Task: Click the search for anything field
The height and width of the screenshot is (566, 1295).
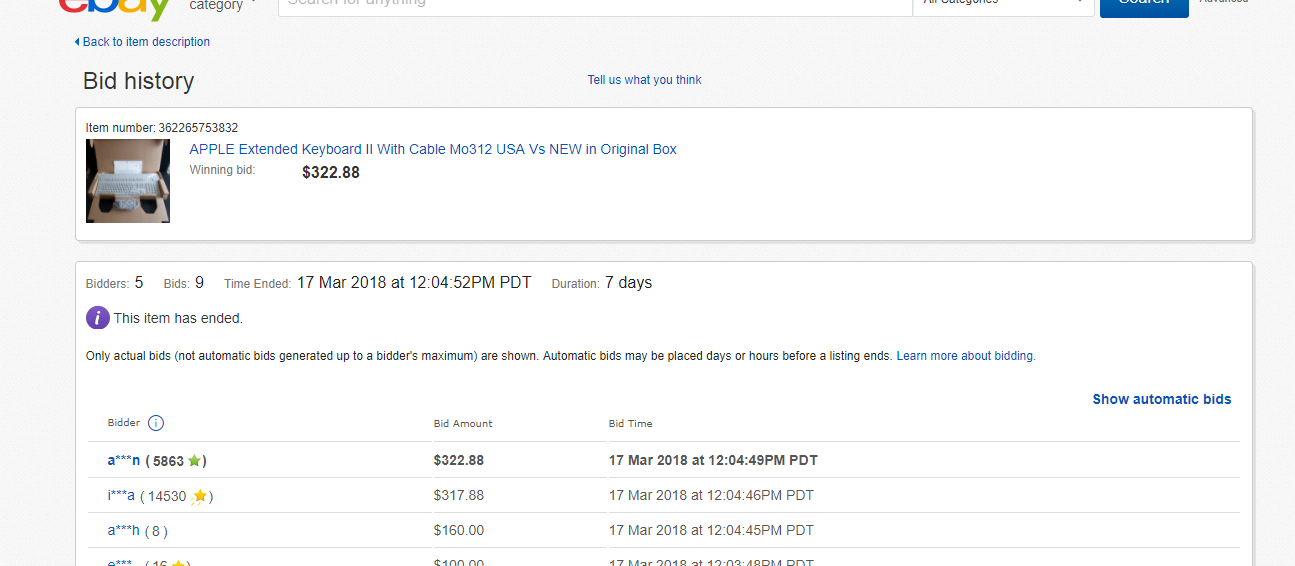Action: pyautogui.click(x=595, y=4)
